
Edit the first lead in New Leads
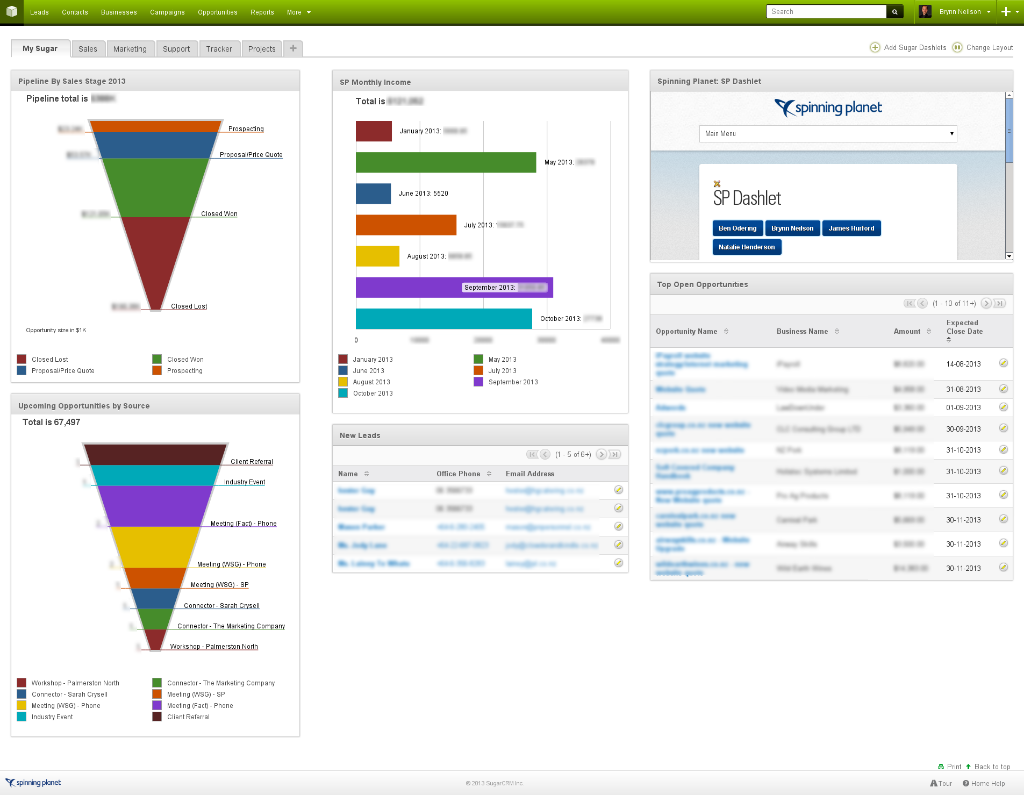[x=619, y=490]
